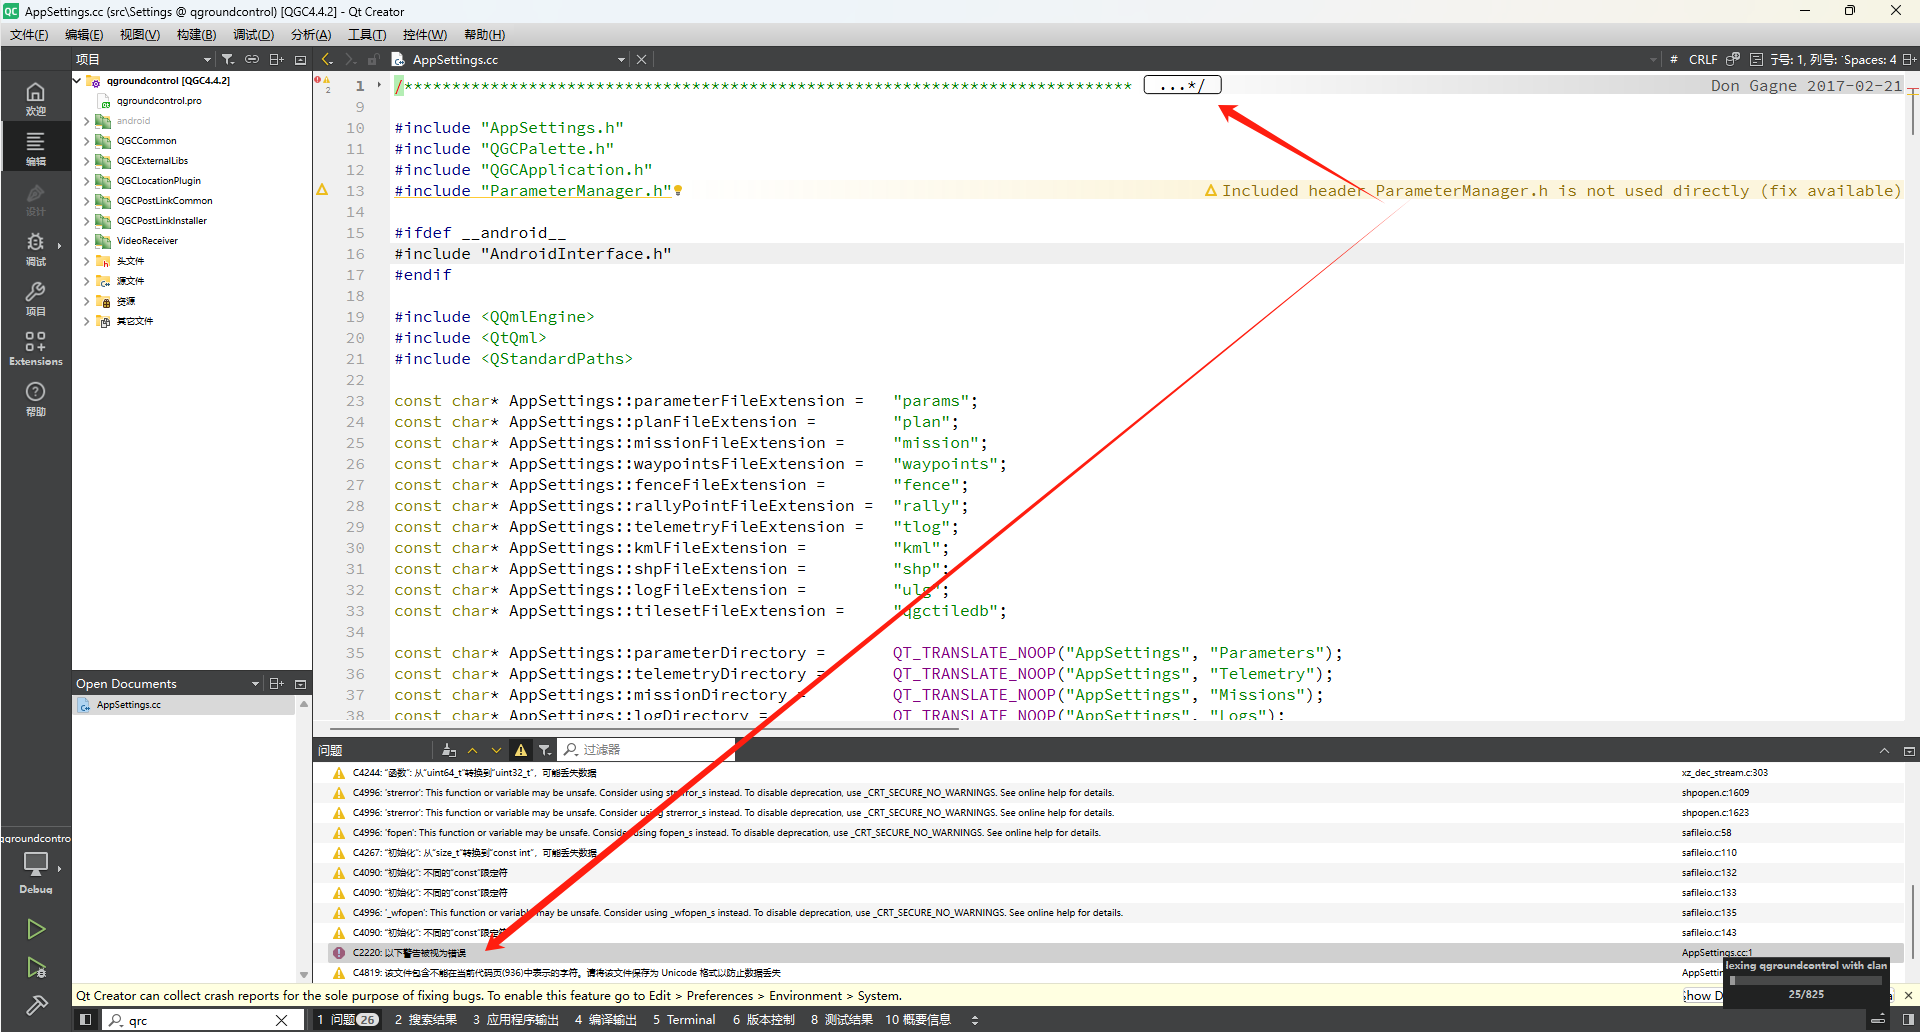
Task: Expand the QGCExternalLibs folder
Action: pos(87,161)
